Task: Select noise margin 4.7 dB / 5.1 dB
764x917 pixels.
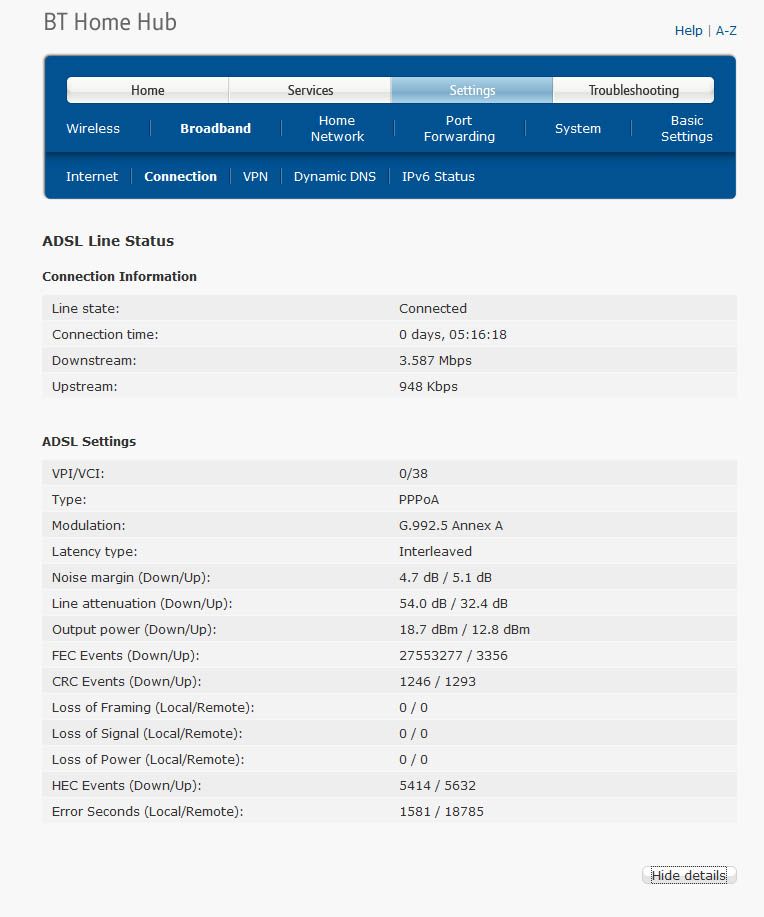Action: [x=445, y=577]
